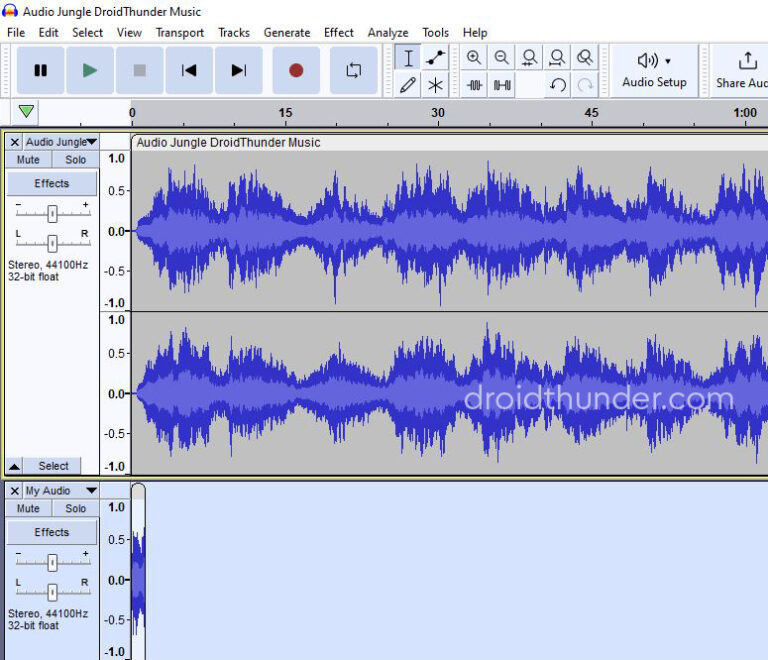Viewport: 768px width, 660px height.
Task: Skip to End of the project
Action: pos(239,71)
